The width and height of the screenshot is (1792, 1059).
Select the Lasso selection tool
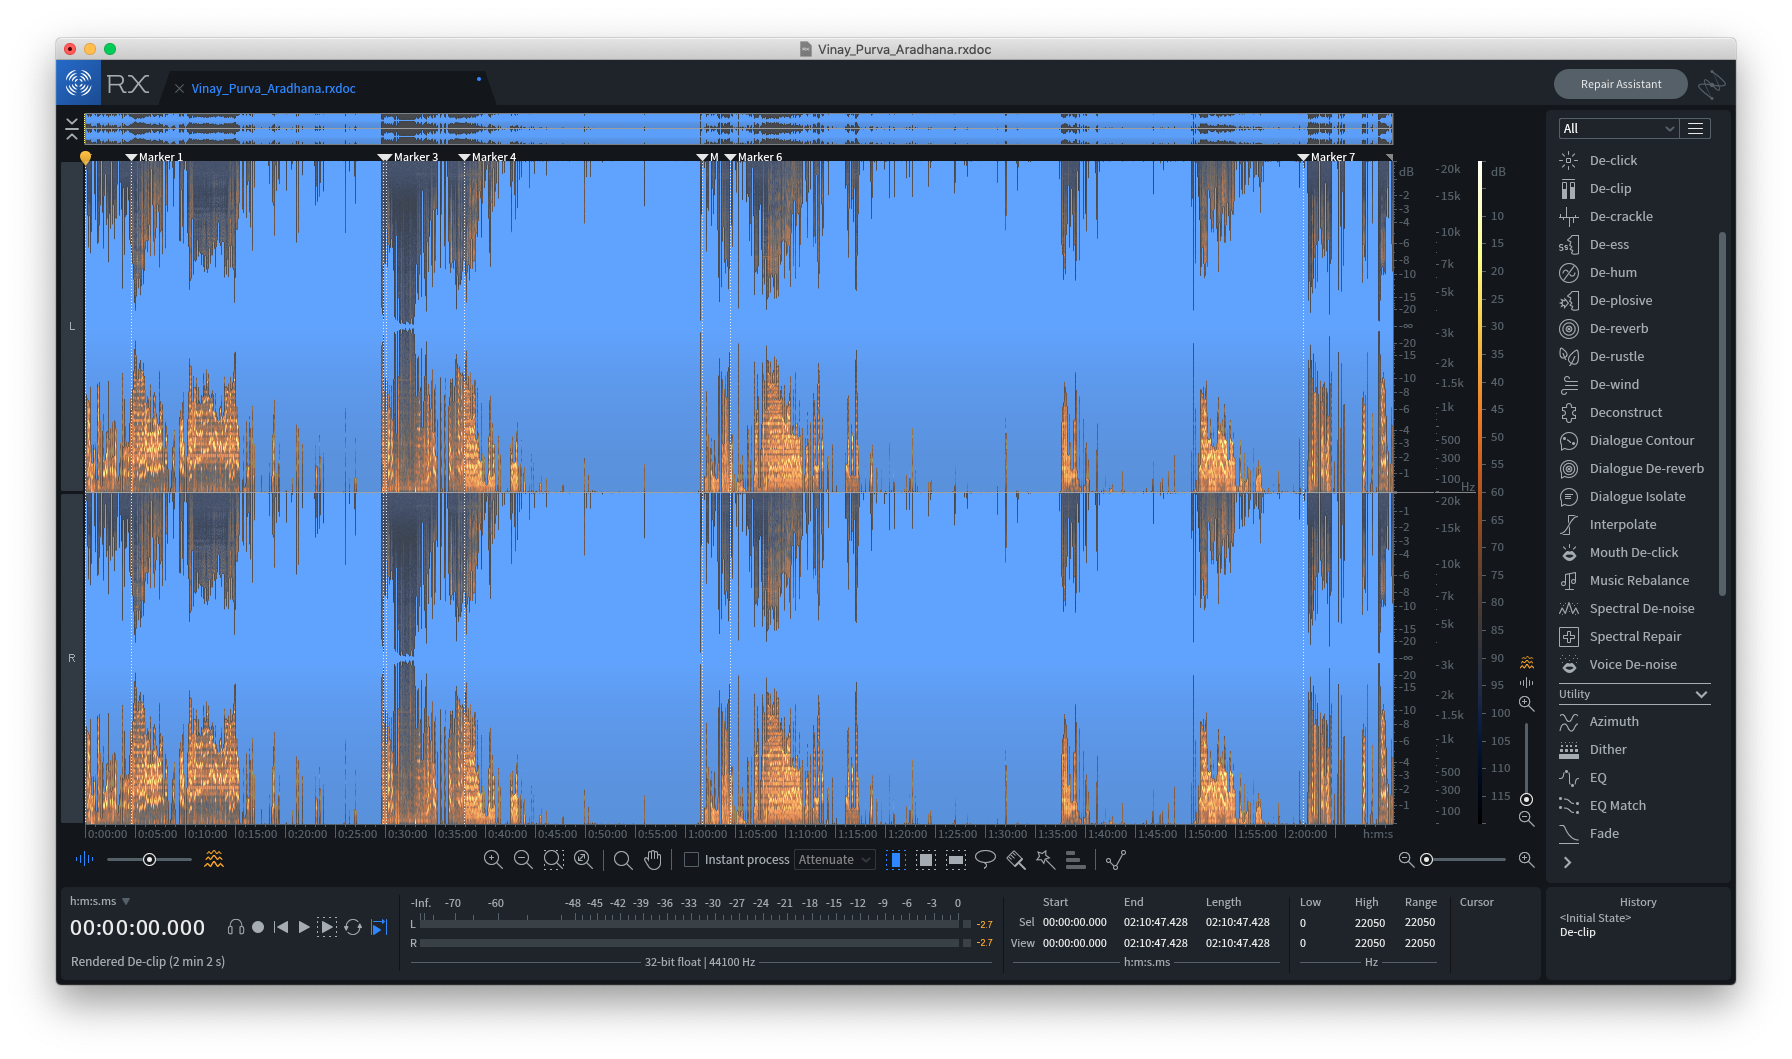pyautogui.click(x=987, y=859)
